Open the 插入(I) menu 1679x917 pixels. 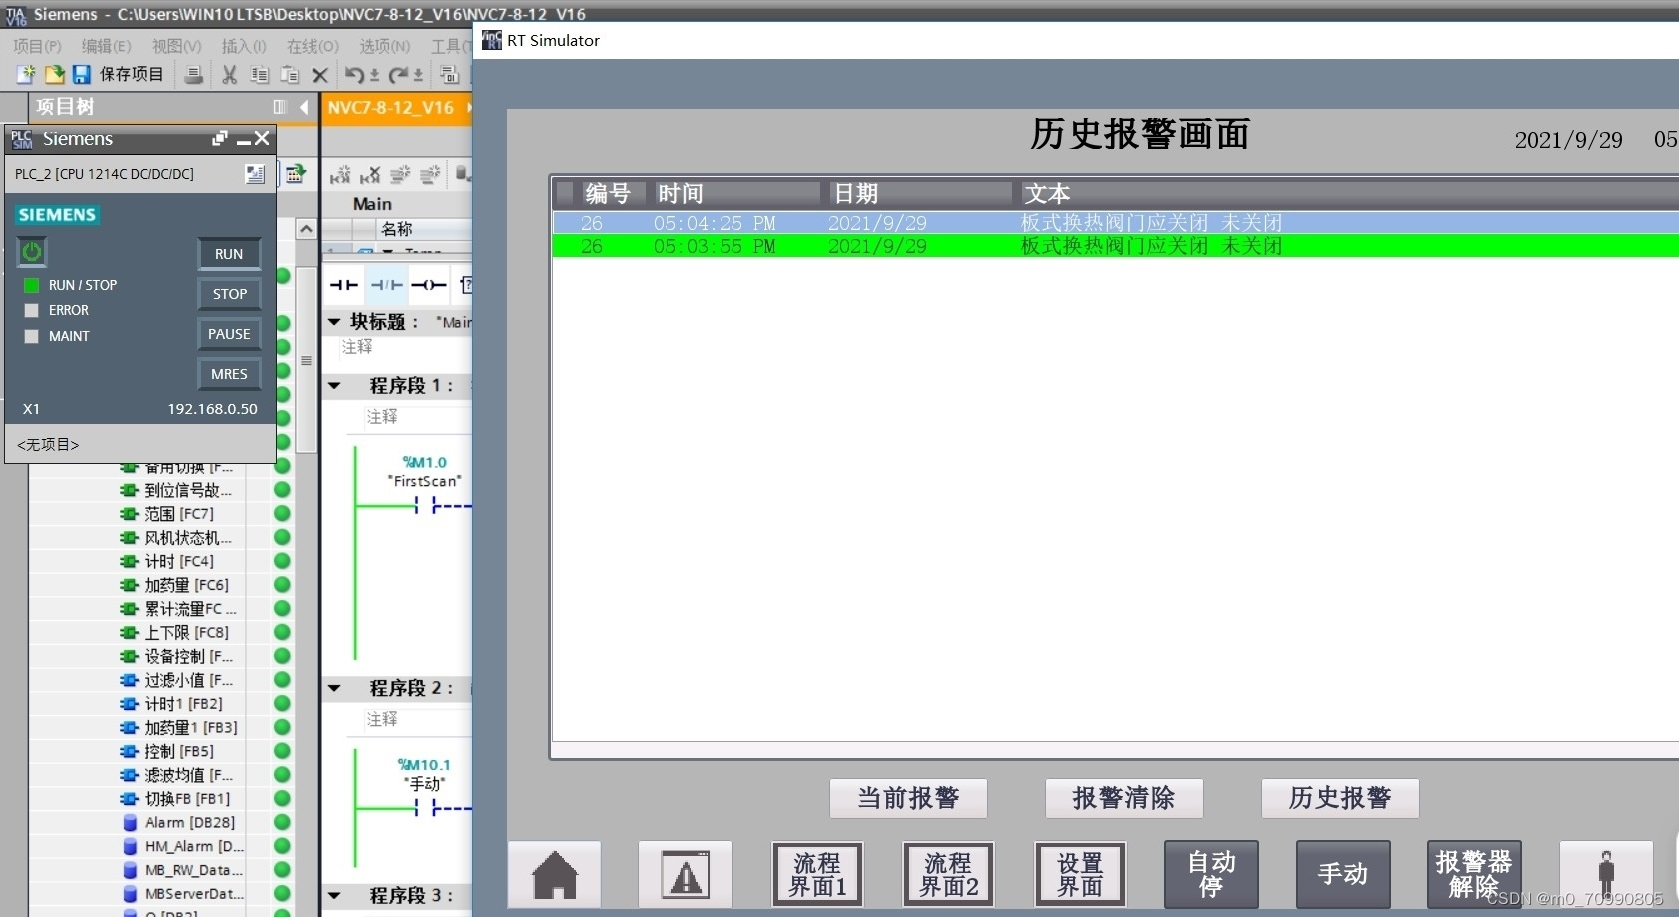coord(244,46)
